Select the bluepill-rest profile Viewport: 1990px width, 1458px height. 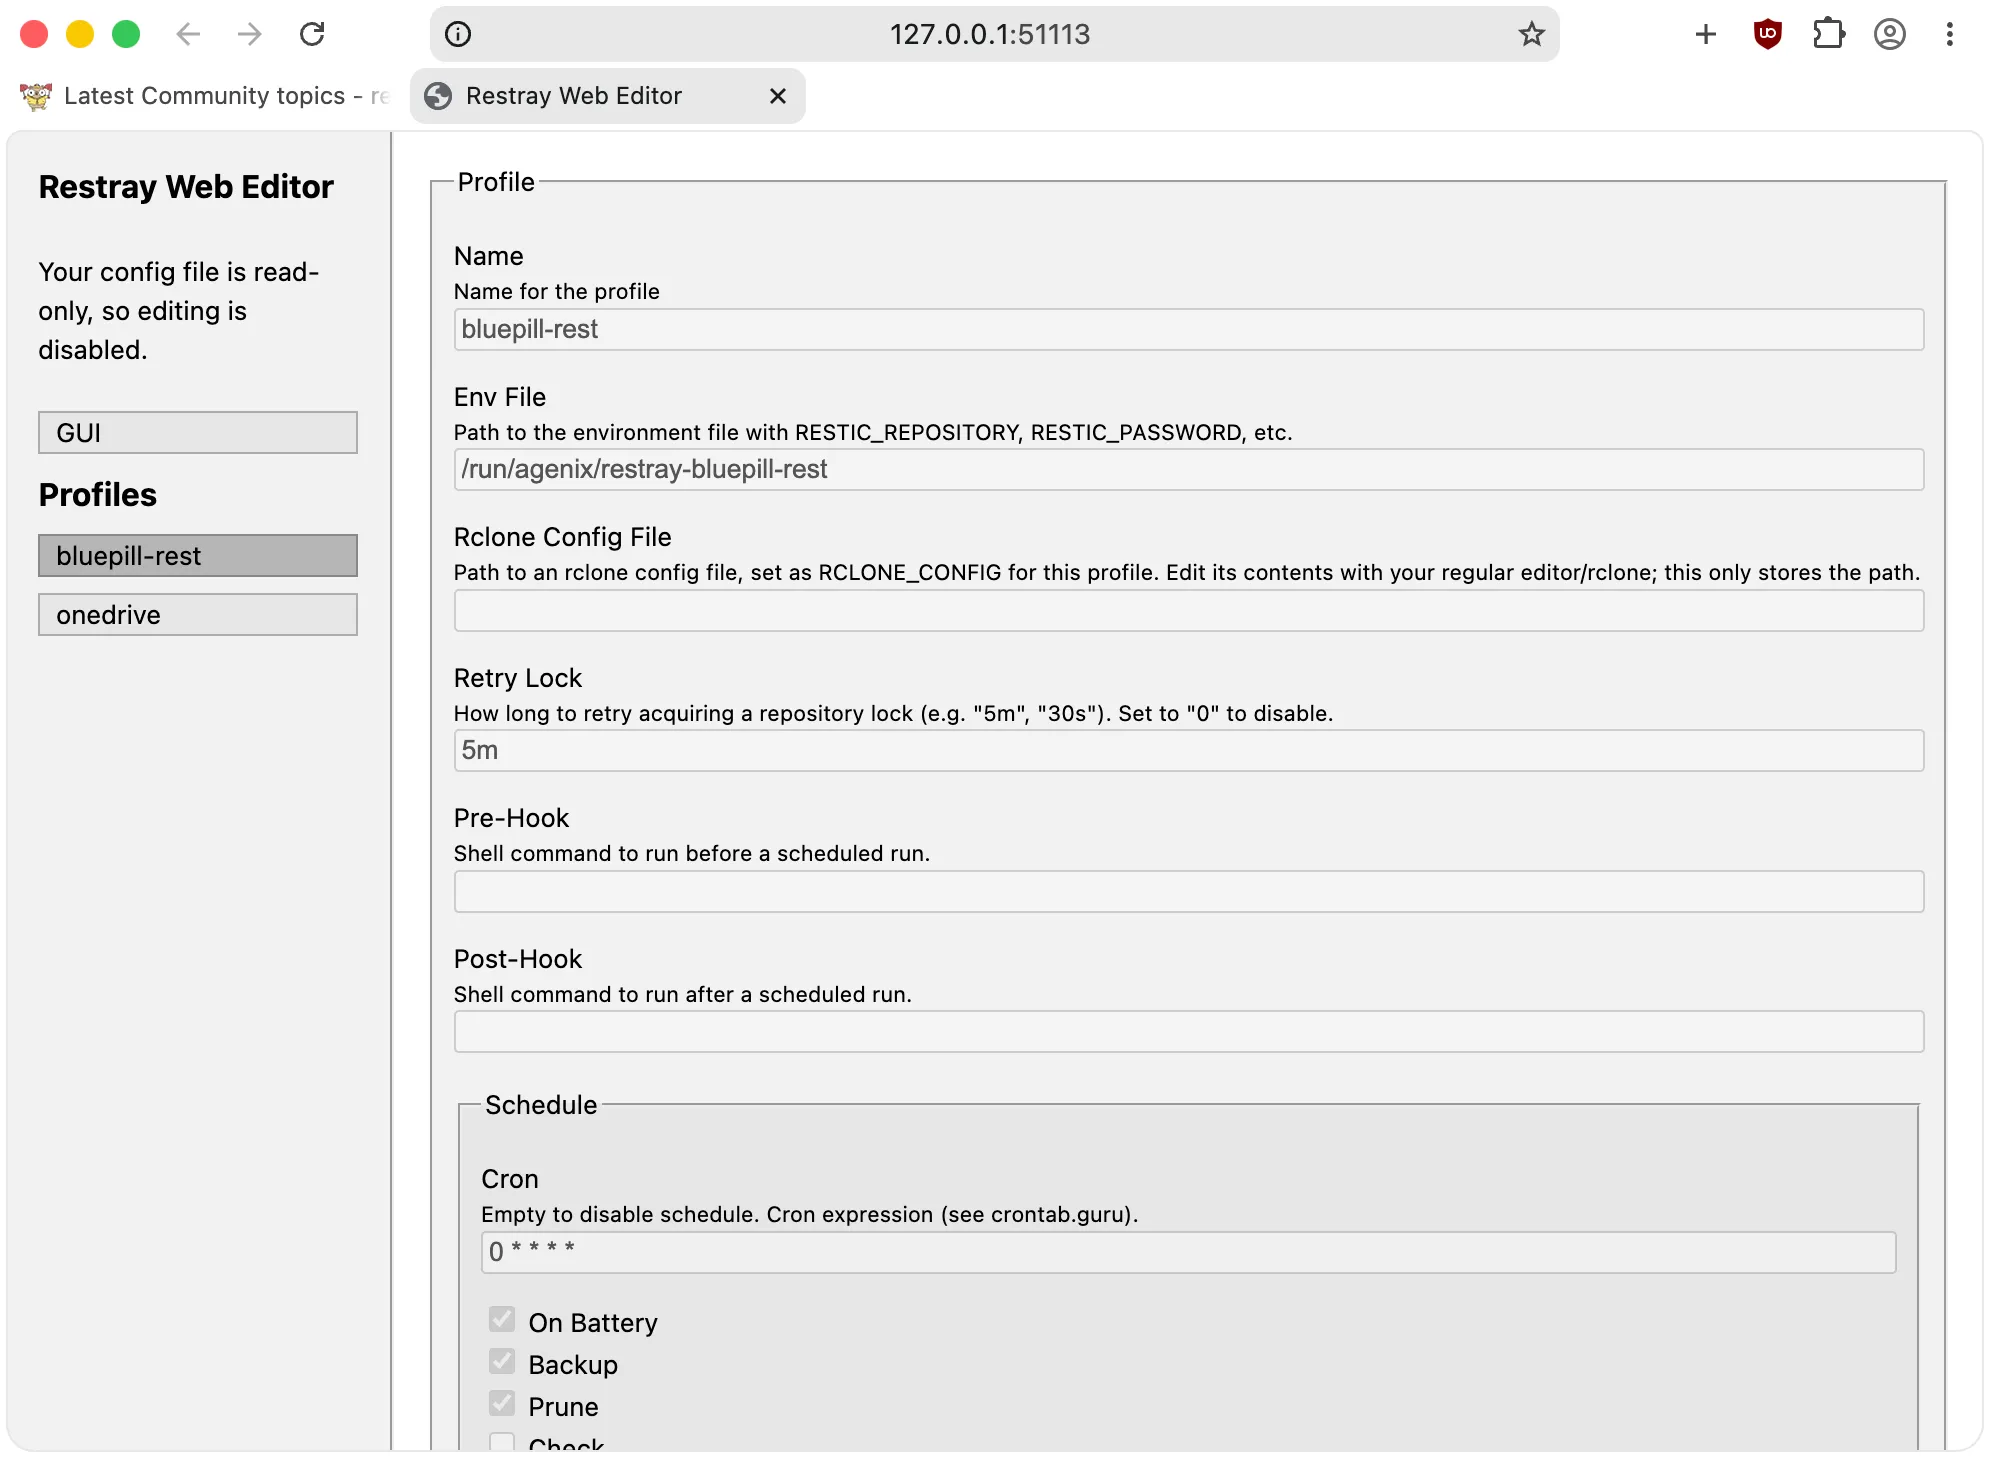pos(198,556)
